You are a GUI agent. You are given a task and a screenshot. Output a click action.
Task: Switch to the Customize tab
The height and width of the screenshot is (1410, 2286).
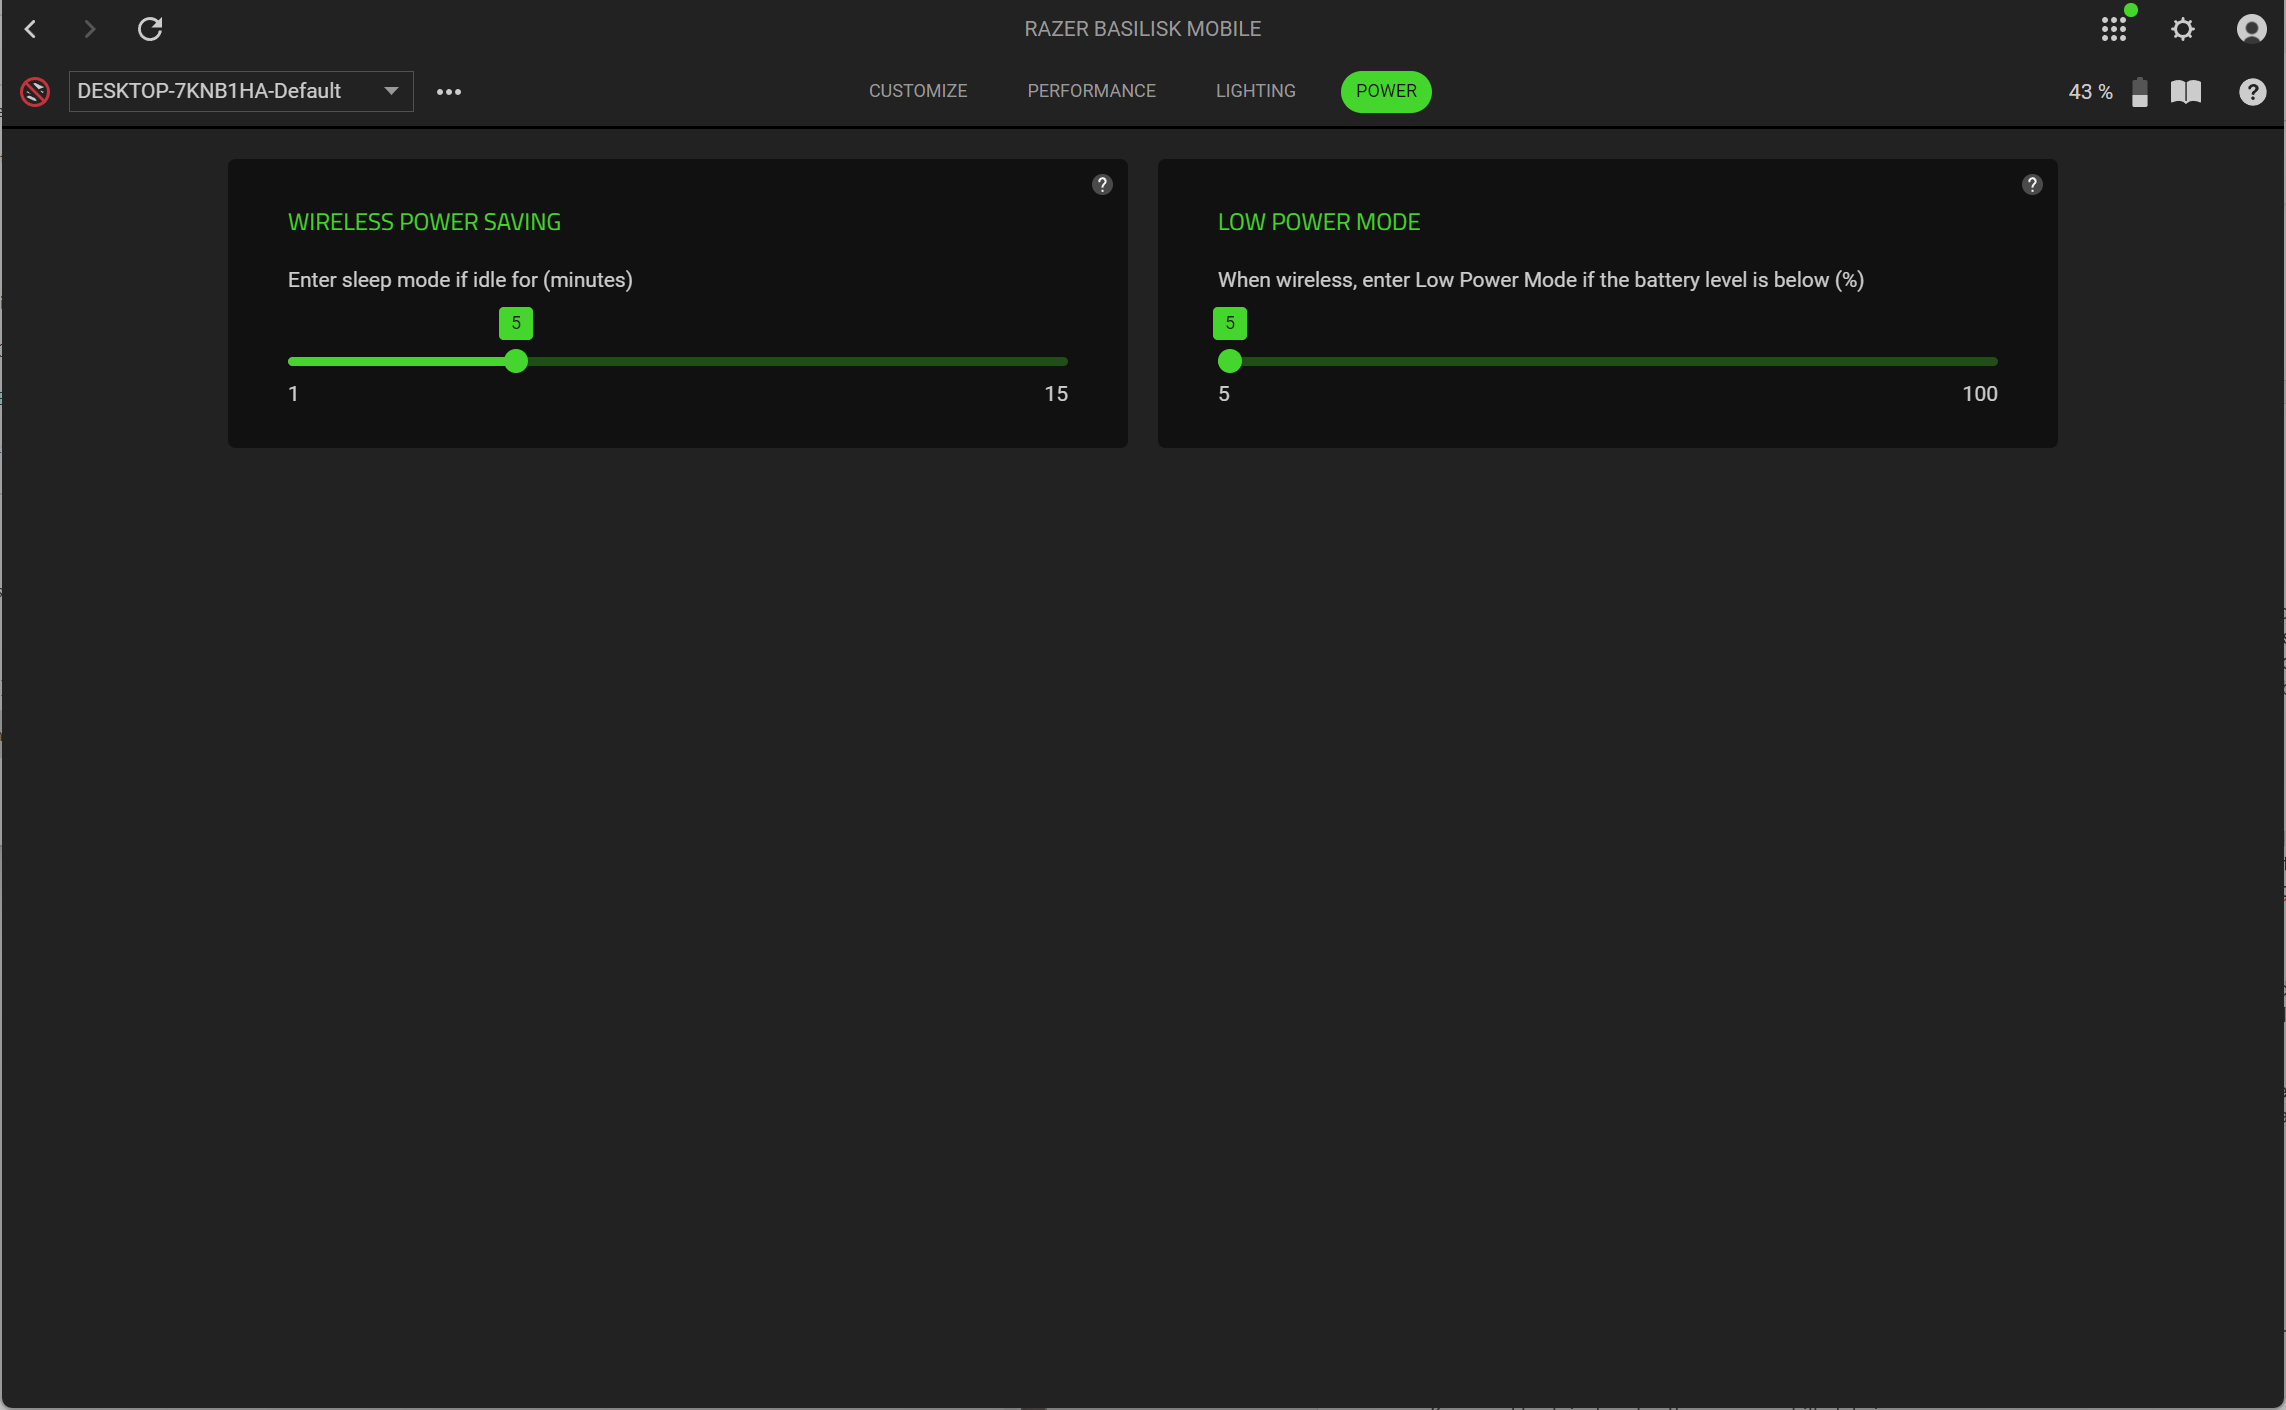click(918, 91)
